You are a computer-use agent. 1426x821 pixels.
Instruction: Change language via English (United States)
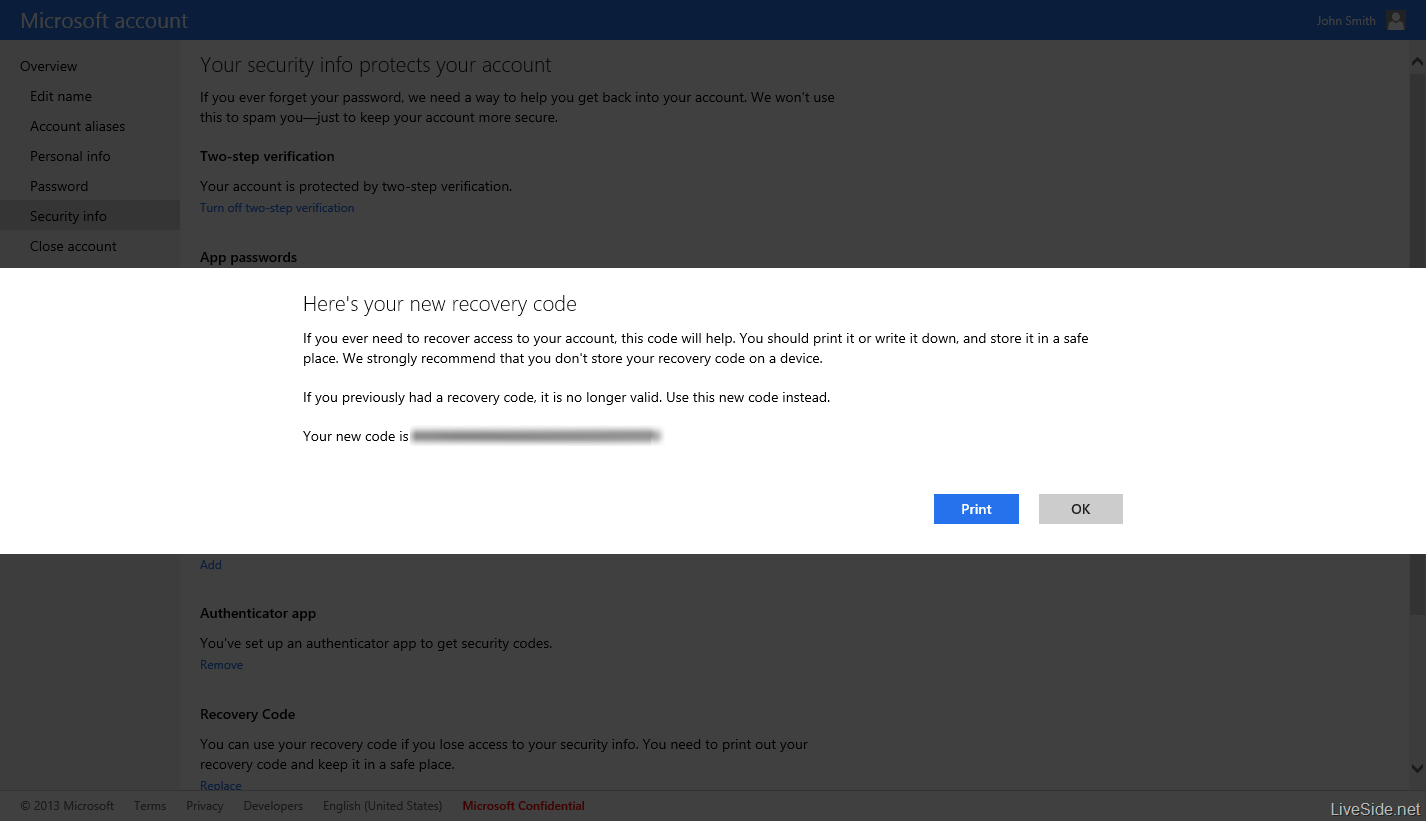pos(382,806)
